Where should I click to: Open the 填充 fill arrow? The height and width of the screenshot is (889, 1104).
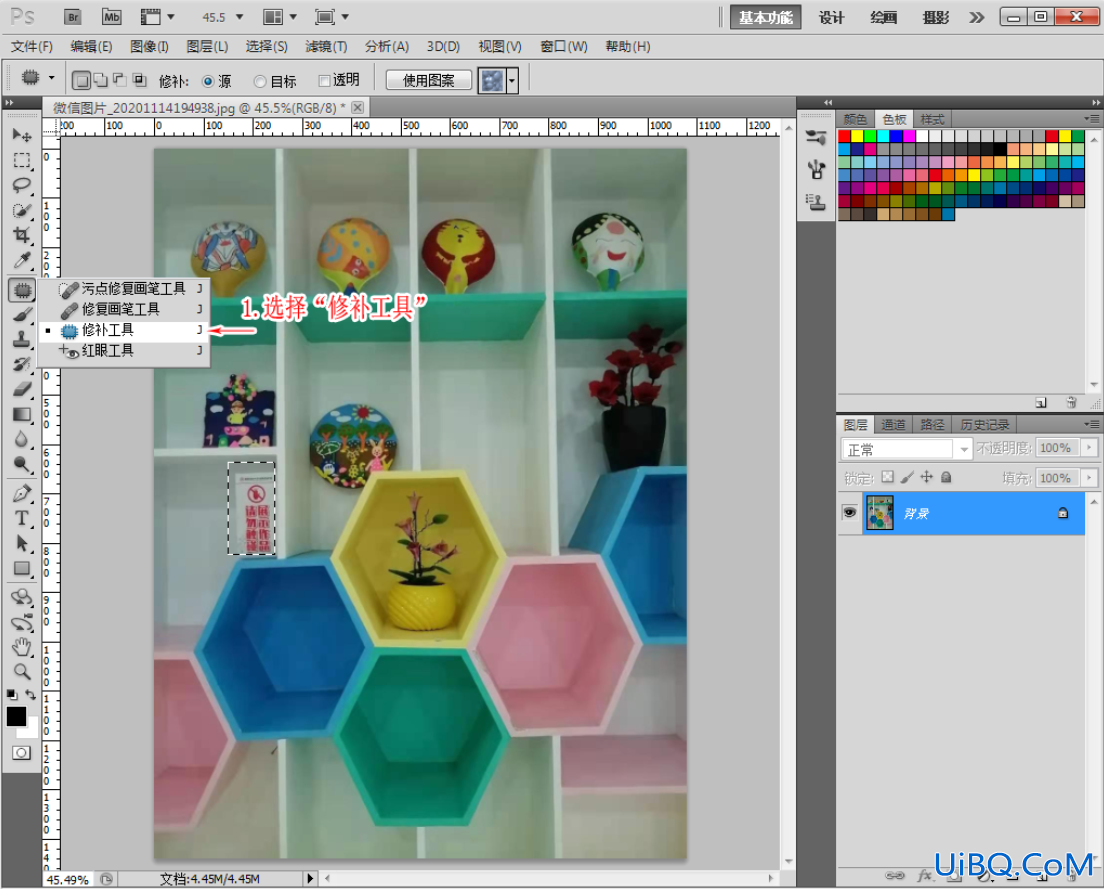[1090, 478]
